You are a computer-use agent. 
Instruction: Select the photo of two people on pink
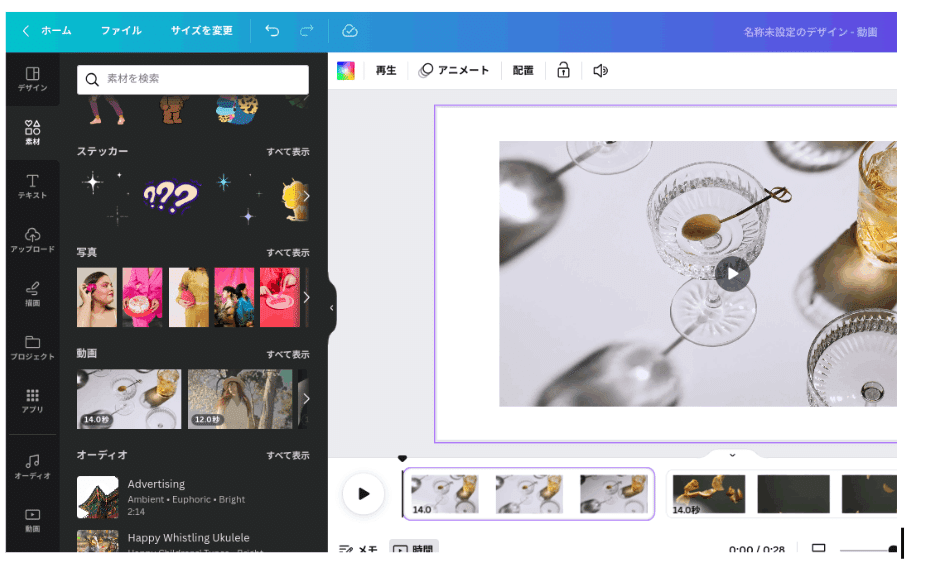[x=234, y=297]
